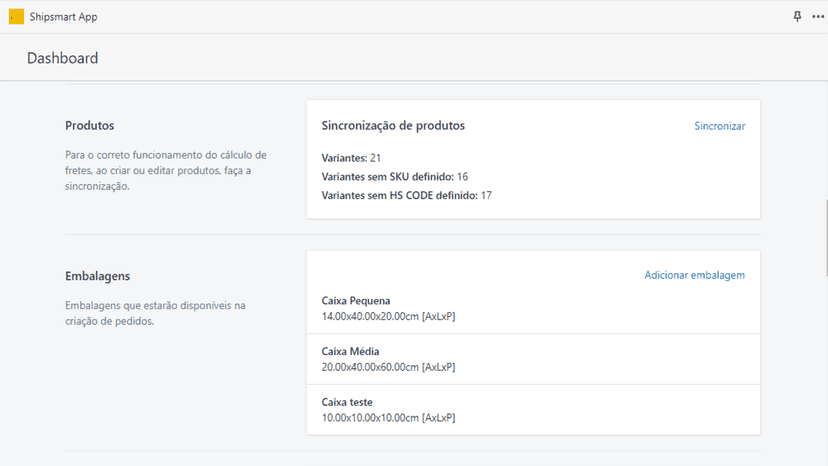This screenshot has height=466, width=828.
Task: Click the vertical scrollbar thumb
Action: (x=826, y=238)
